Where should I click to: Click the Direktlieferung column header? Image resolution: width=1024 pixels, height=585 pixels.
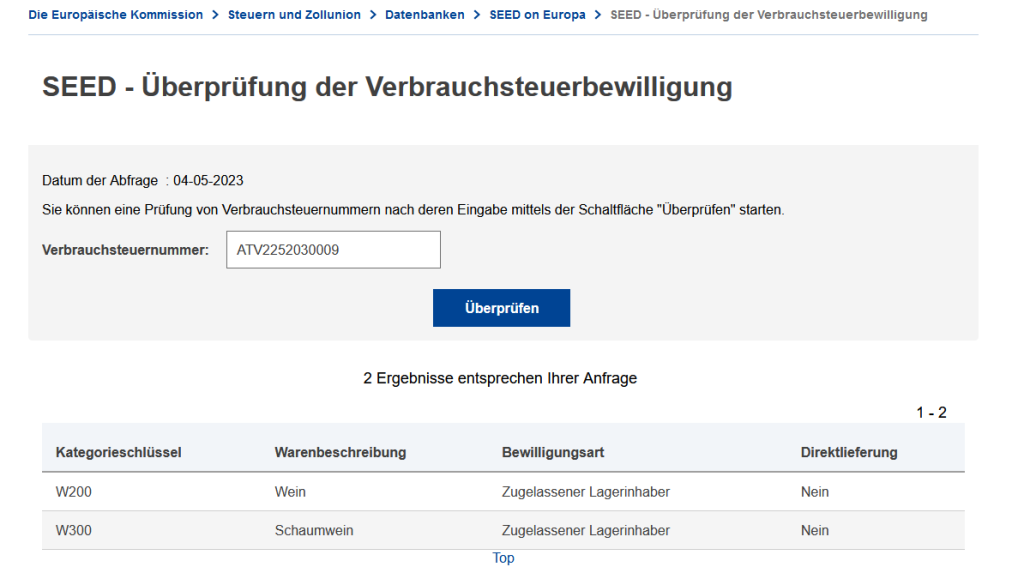(x=849, y=452)
